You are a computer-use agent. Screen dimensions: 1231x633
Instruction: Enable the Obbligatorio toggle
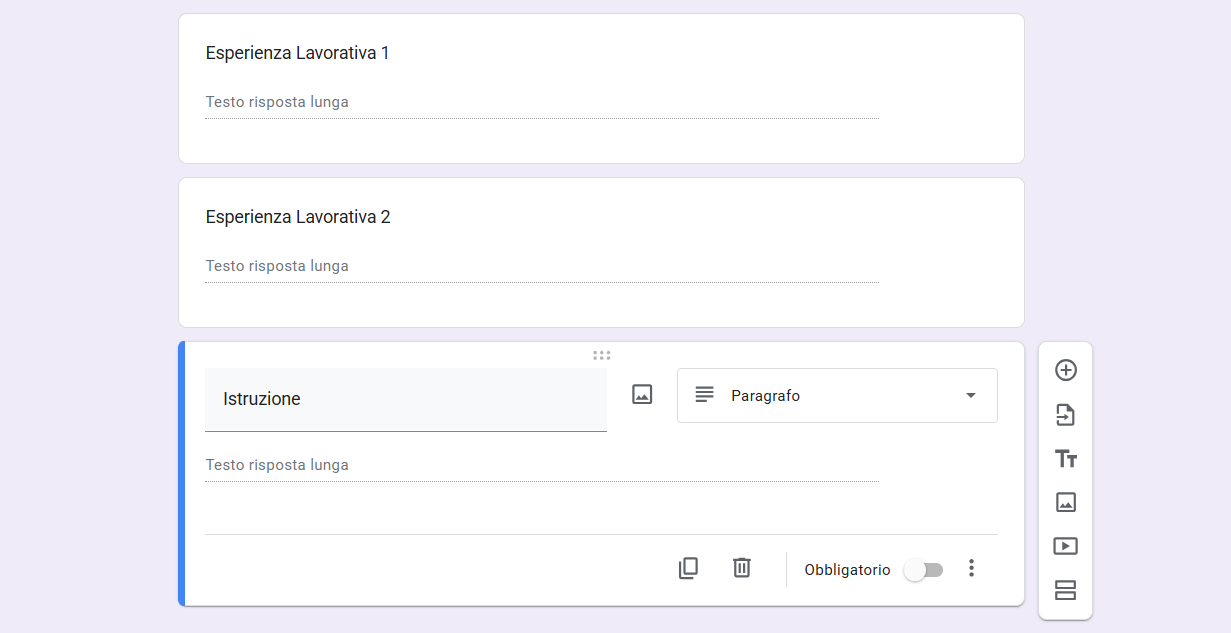[x=922, y=568]
